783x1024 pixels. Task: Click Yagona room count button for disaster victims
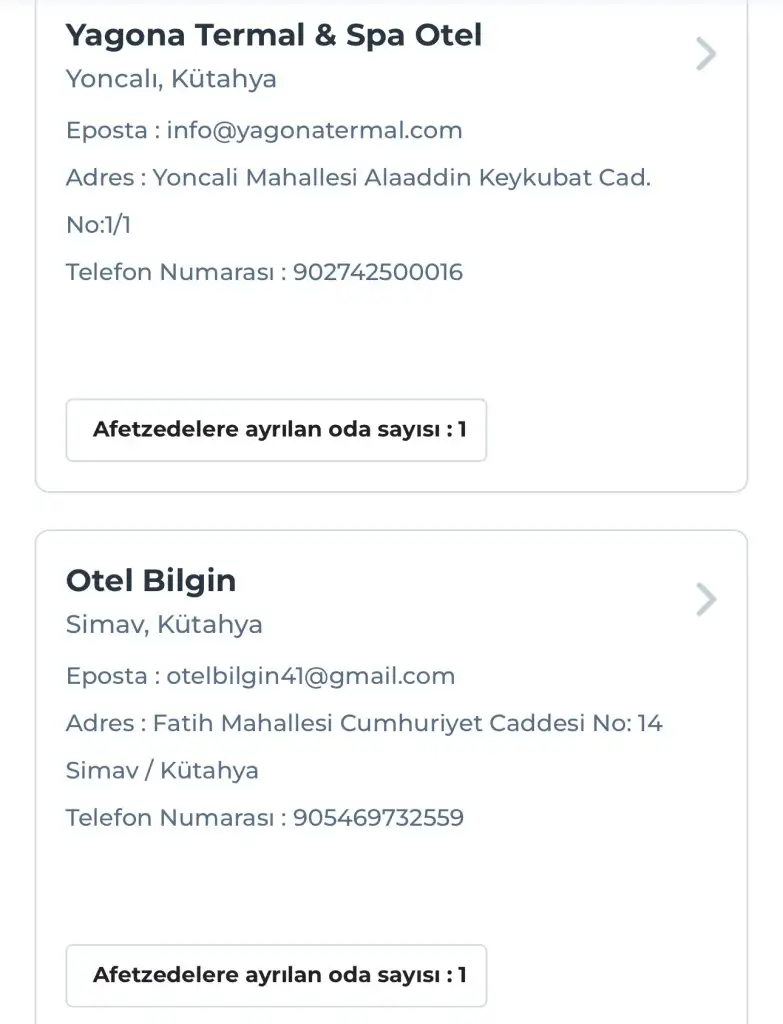click(x=276, y=430)
